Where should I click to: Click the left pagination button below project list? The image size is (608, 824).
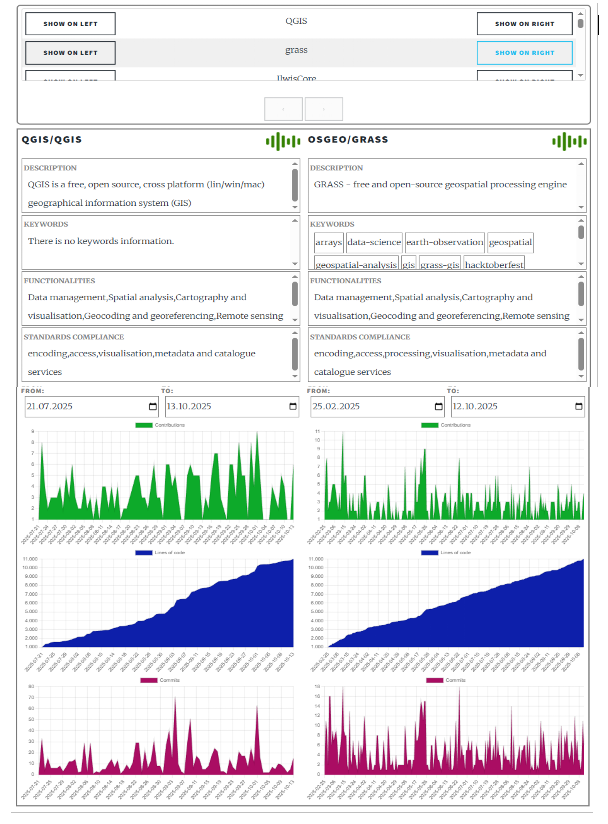tap(284, 108)
